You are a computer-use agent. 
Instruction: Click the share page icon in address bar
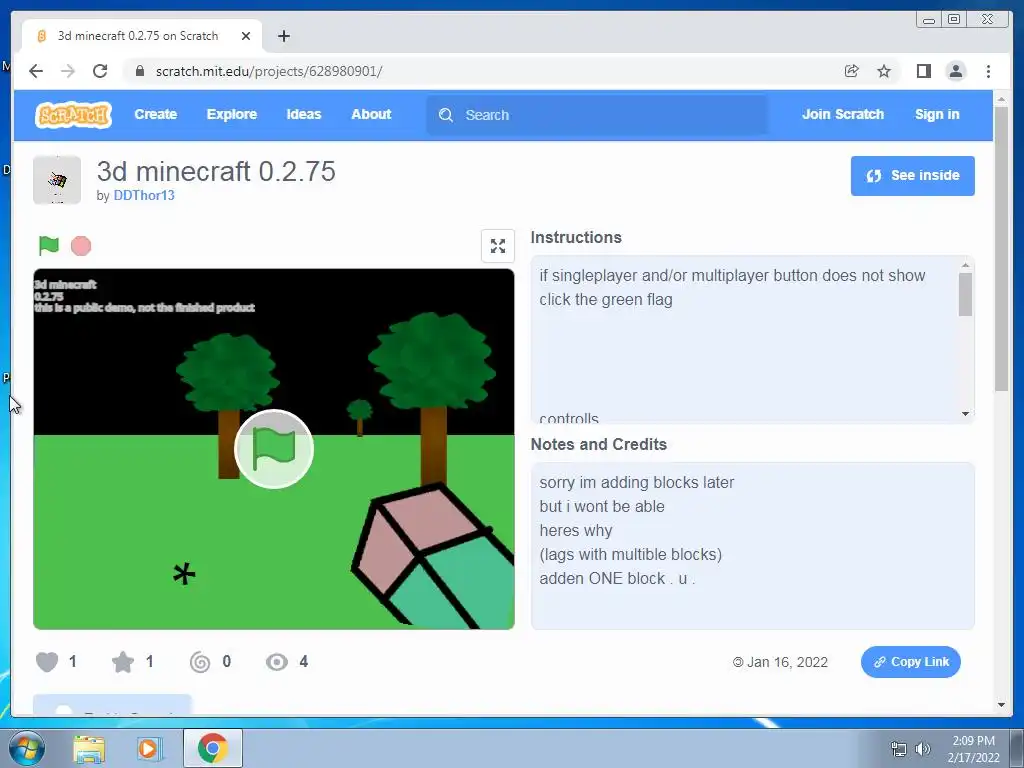tap(852, 71)
